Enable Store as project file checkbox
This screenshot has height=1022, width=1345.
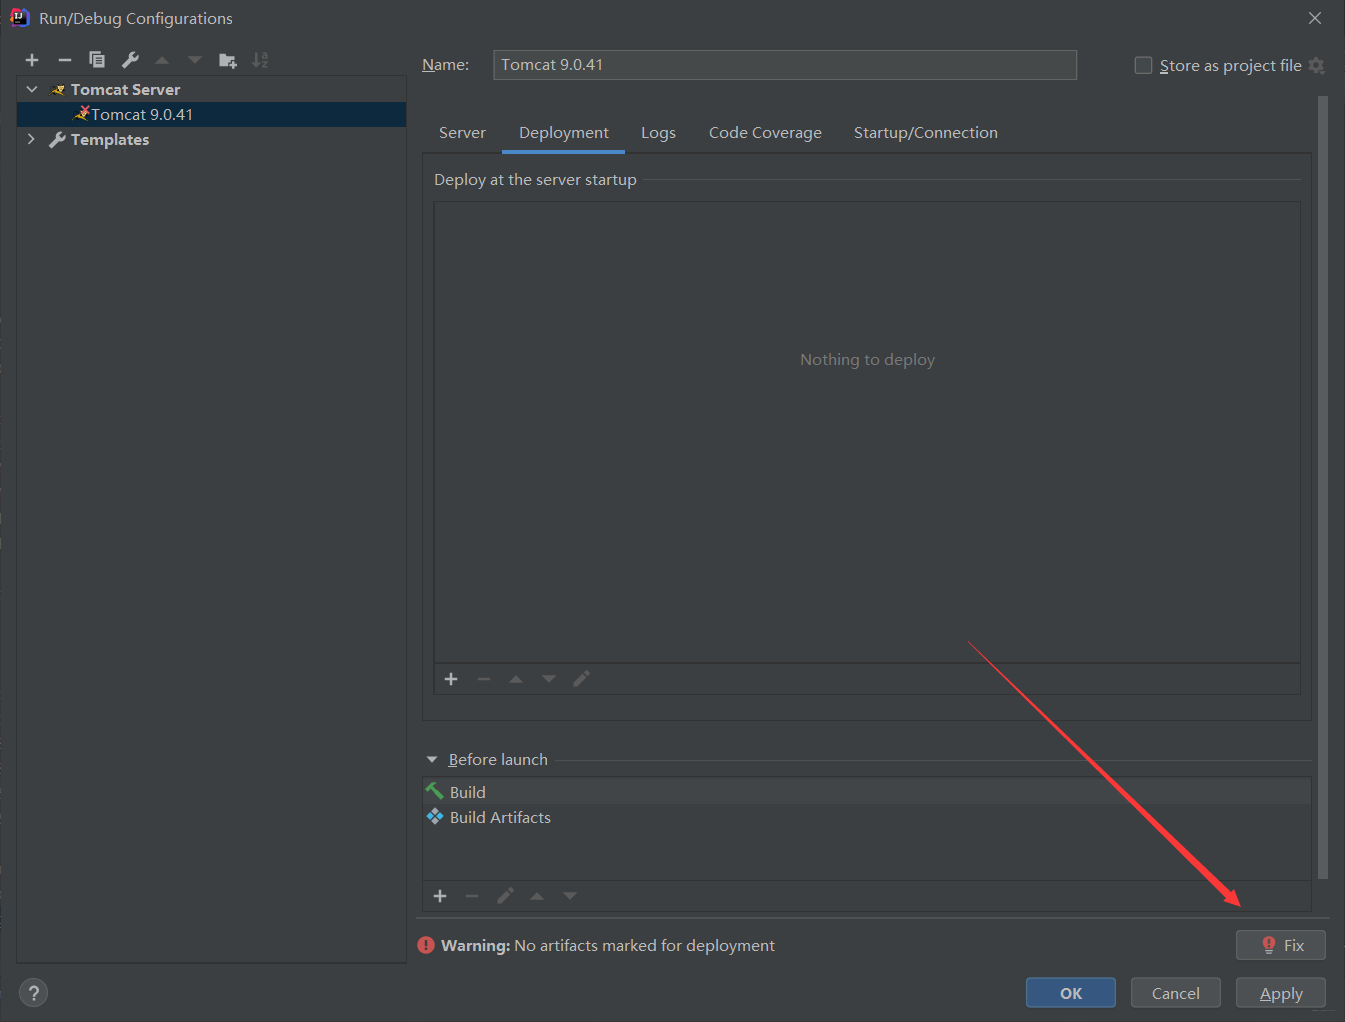[1143, 65]
